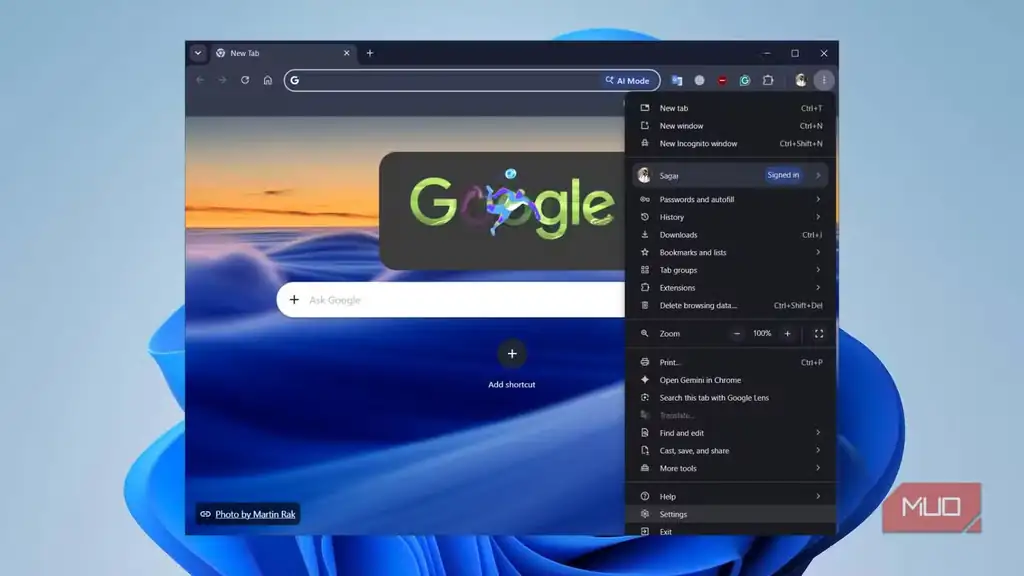
Task: Search this tab with Google Lens
Action: pyautogui.click(x=730, y=398)
